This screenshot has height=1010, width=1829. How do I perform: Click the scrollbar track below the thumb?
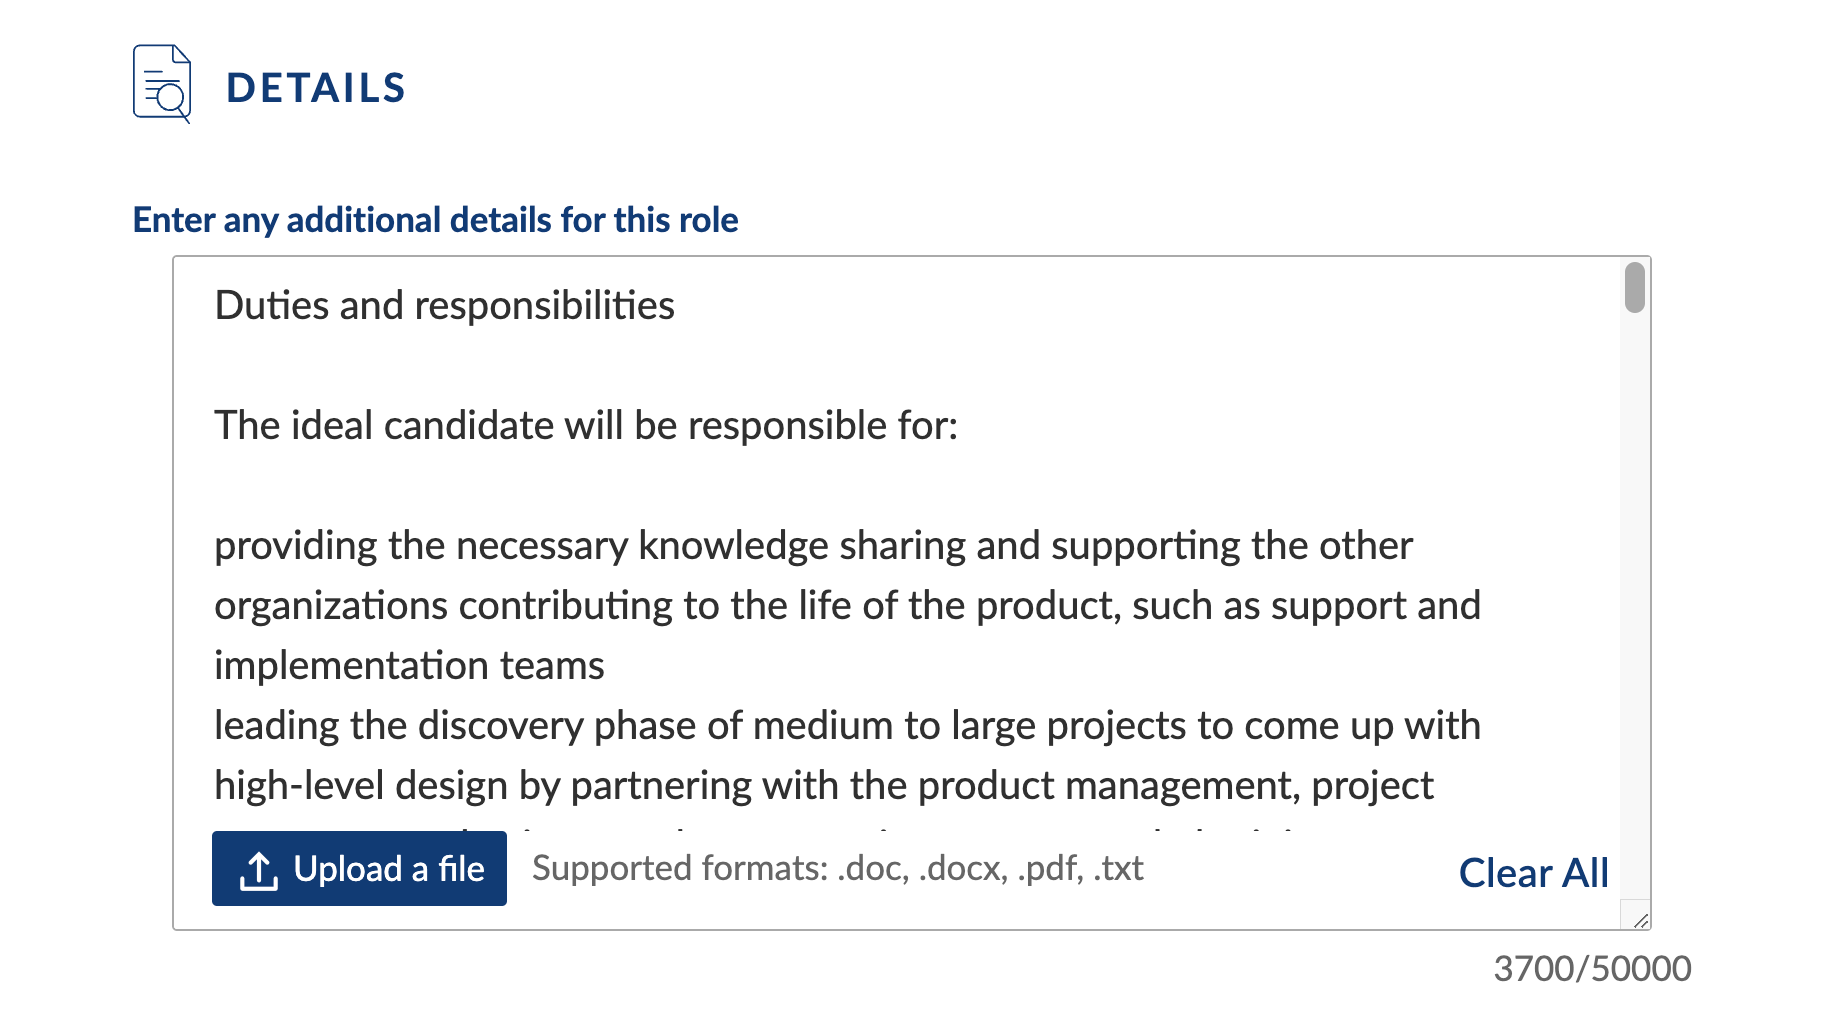click(1634, 600)
